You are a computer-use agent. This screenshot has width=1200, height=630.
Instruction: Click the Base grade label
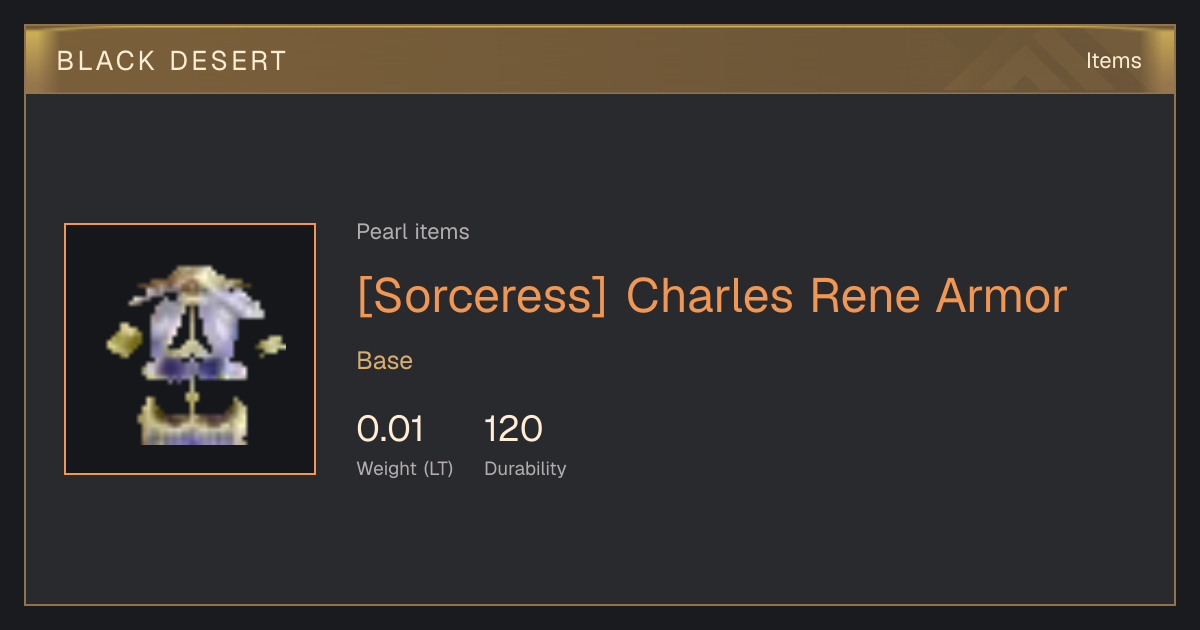[x=385, y=361]
